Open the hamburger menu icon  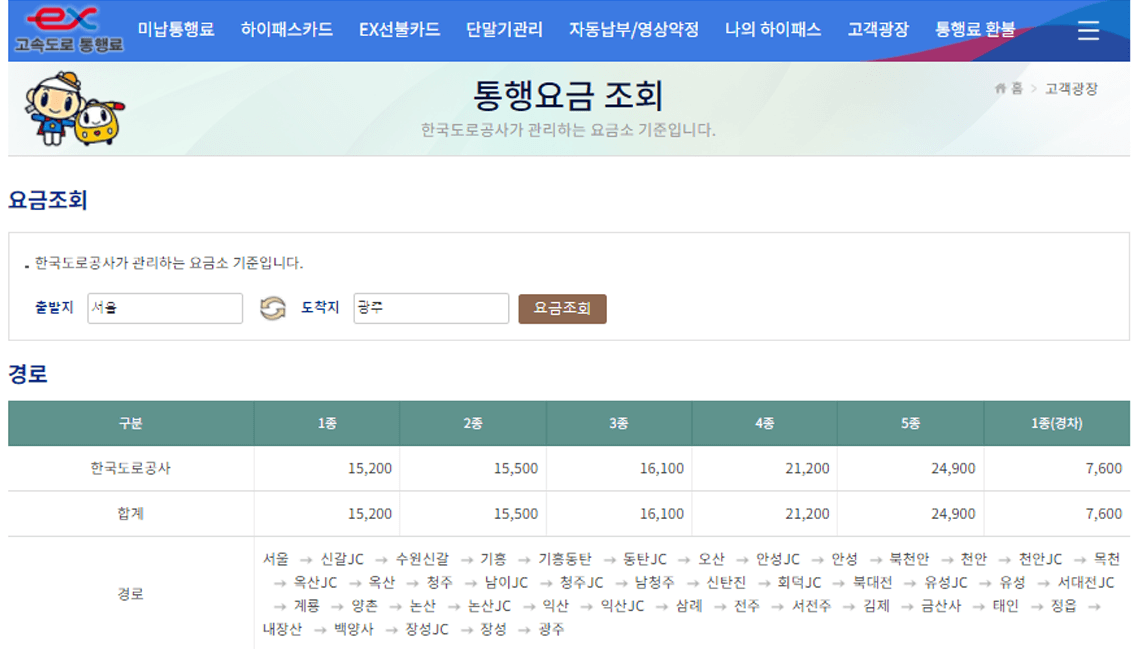coord(1088,30)
